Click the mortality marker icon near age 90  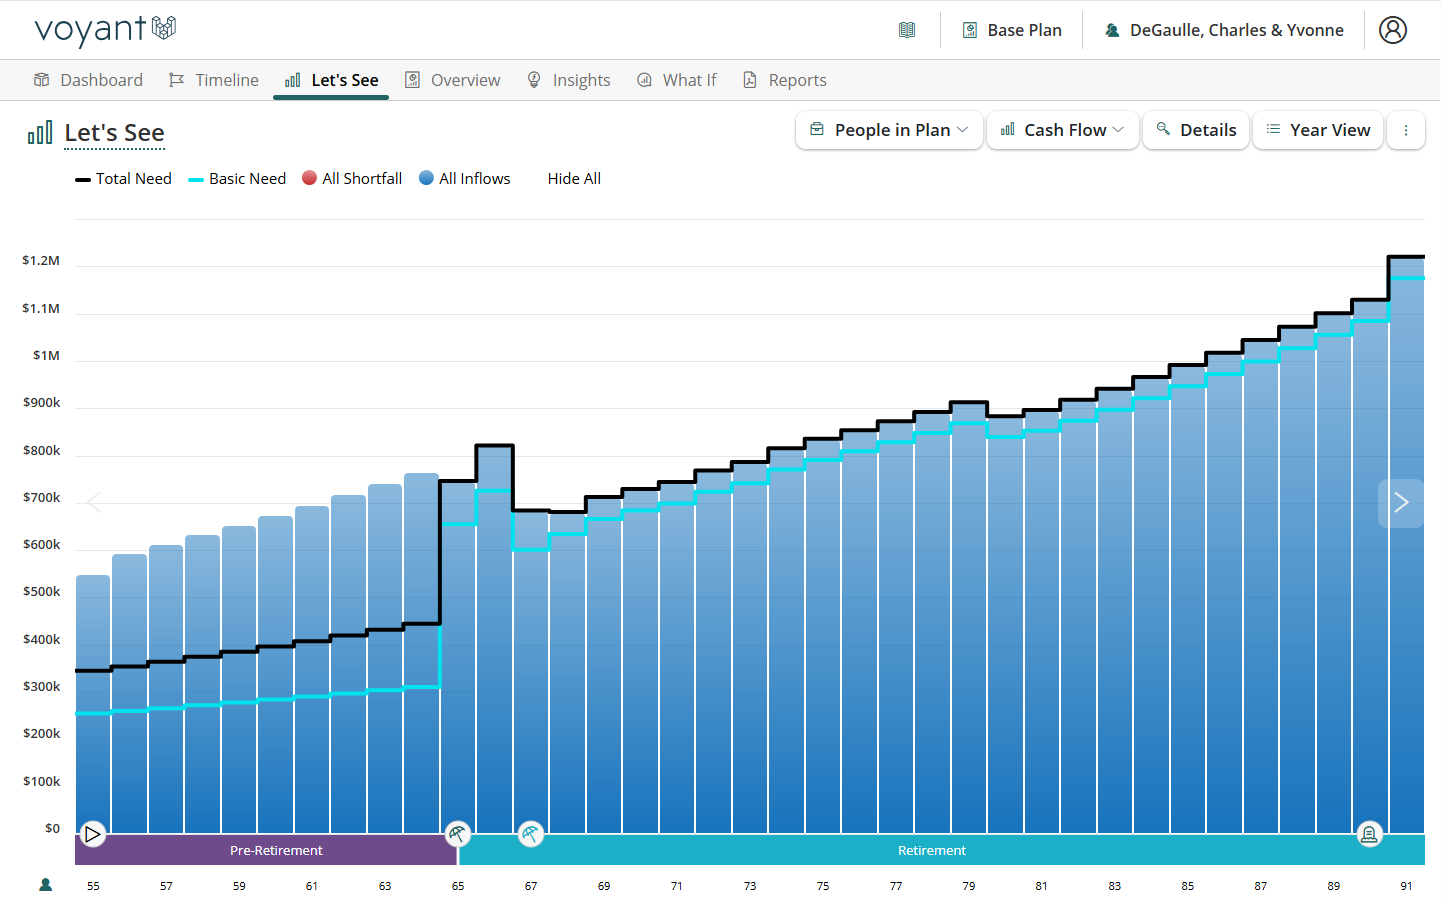[1369, 833]
